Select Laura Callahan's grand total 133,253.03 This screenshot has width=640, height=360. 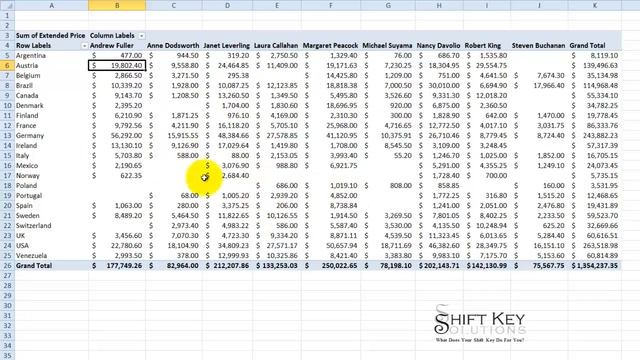click(277, 266)
